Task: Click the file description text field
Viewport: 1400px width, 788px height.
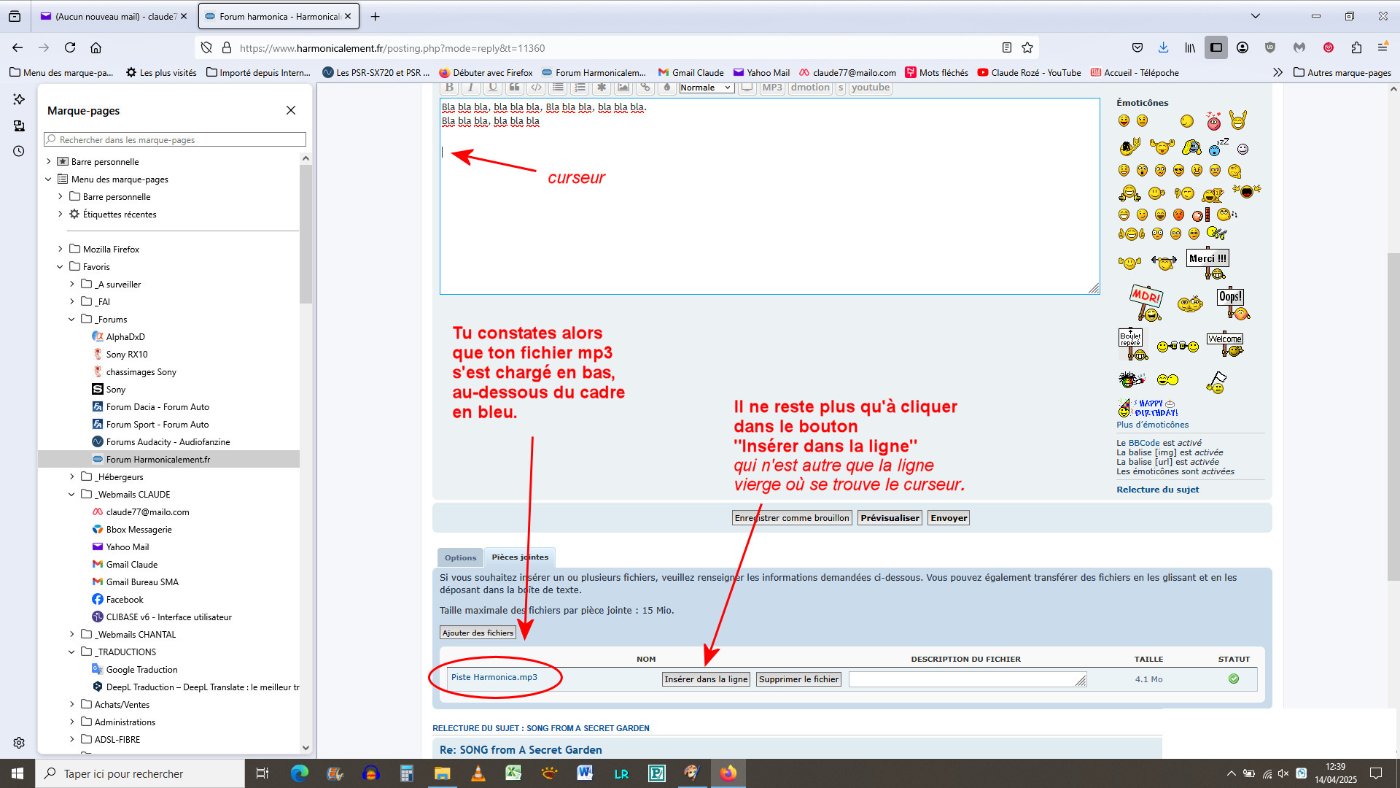Action: pyautogui.click(x=966, y=679)
